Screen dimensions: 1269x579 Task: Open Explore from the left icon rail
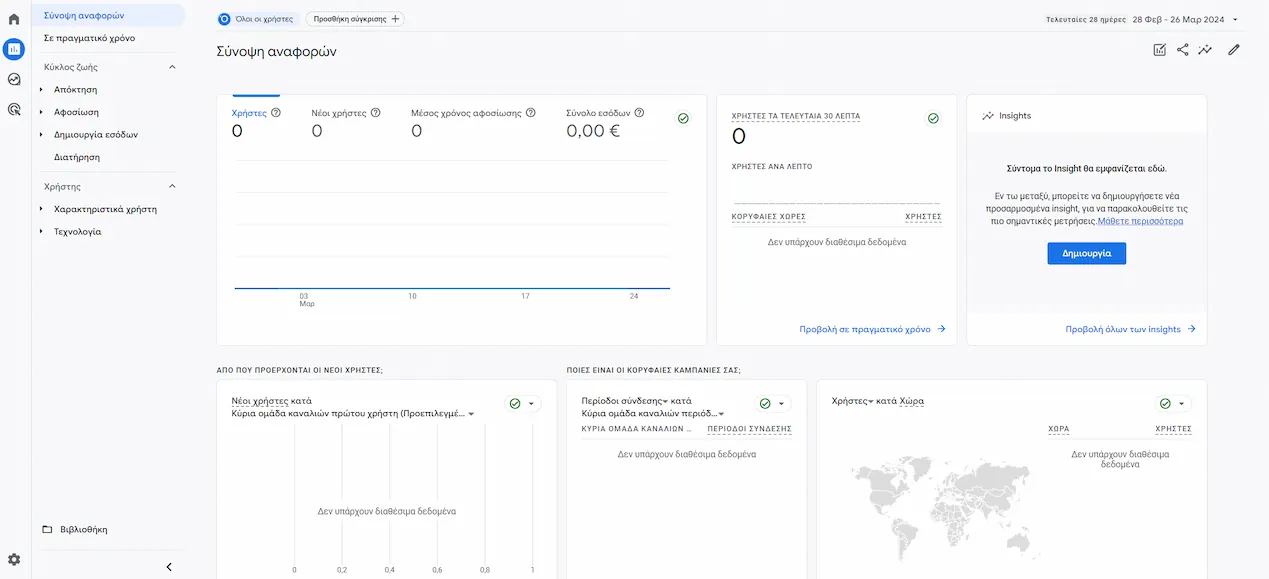click(13, 77)
